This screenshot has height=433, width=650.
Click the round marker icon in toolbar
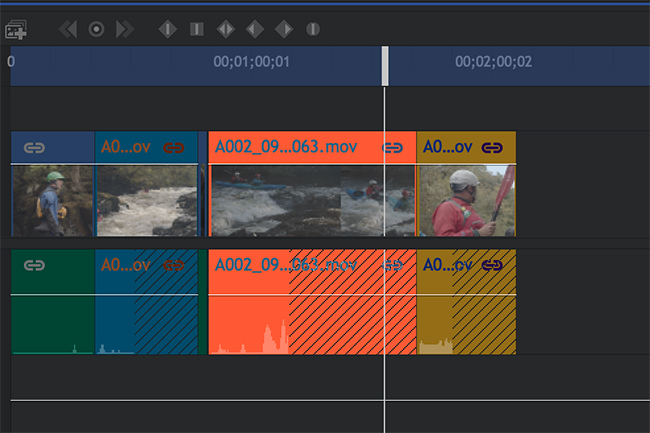click(x=313, y=29)
